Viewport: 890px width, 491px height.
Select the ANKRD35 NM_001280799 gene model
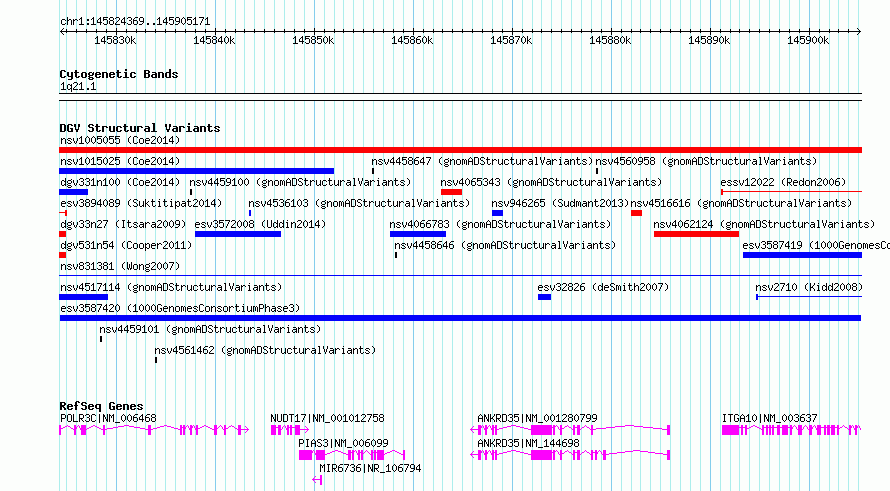tap(570, 430)
